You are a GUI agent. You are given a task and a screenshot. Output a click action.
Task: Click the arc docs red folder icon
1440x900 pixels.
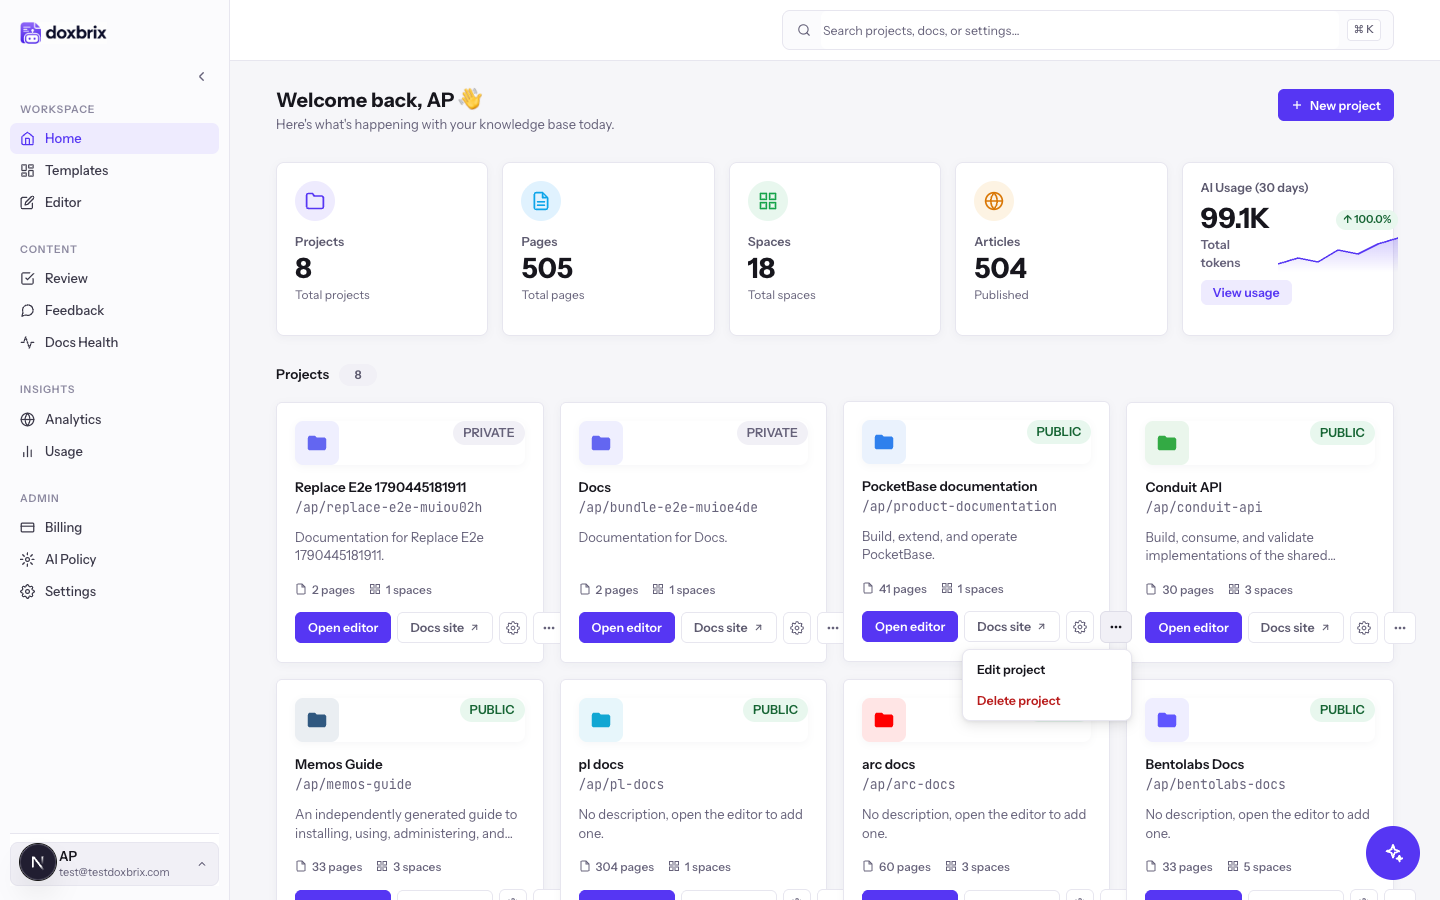tap(884, 720)
